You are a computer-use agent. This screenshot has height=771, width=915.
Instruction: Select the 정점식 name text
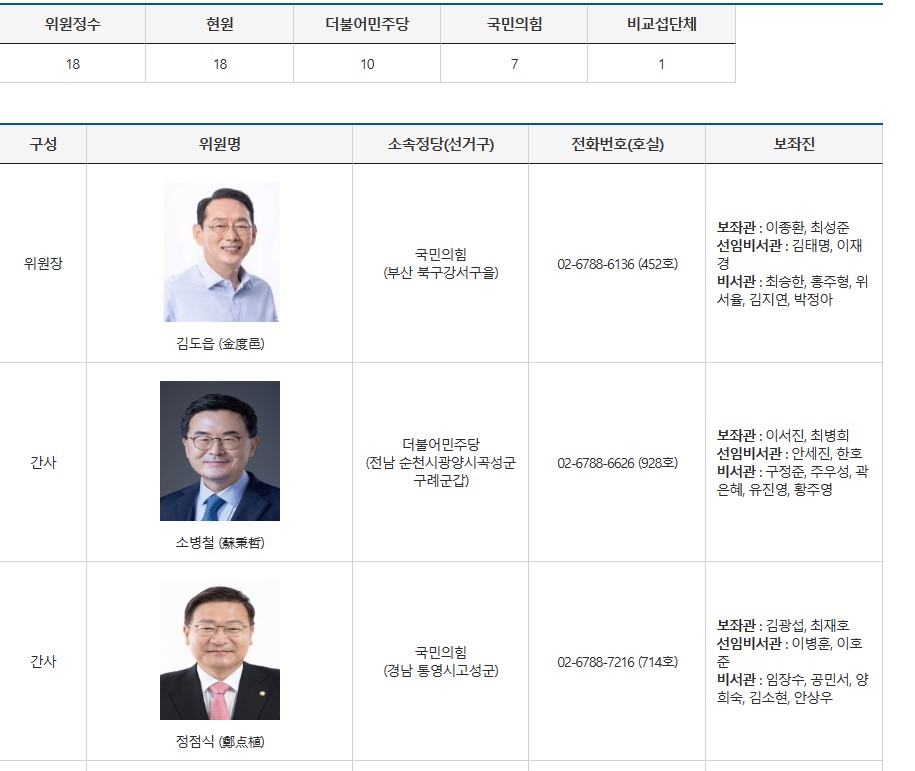(x=220, y=742)
